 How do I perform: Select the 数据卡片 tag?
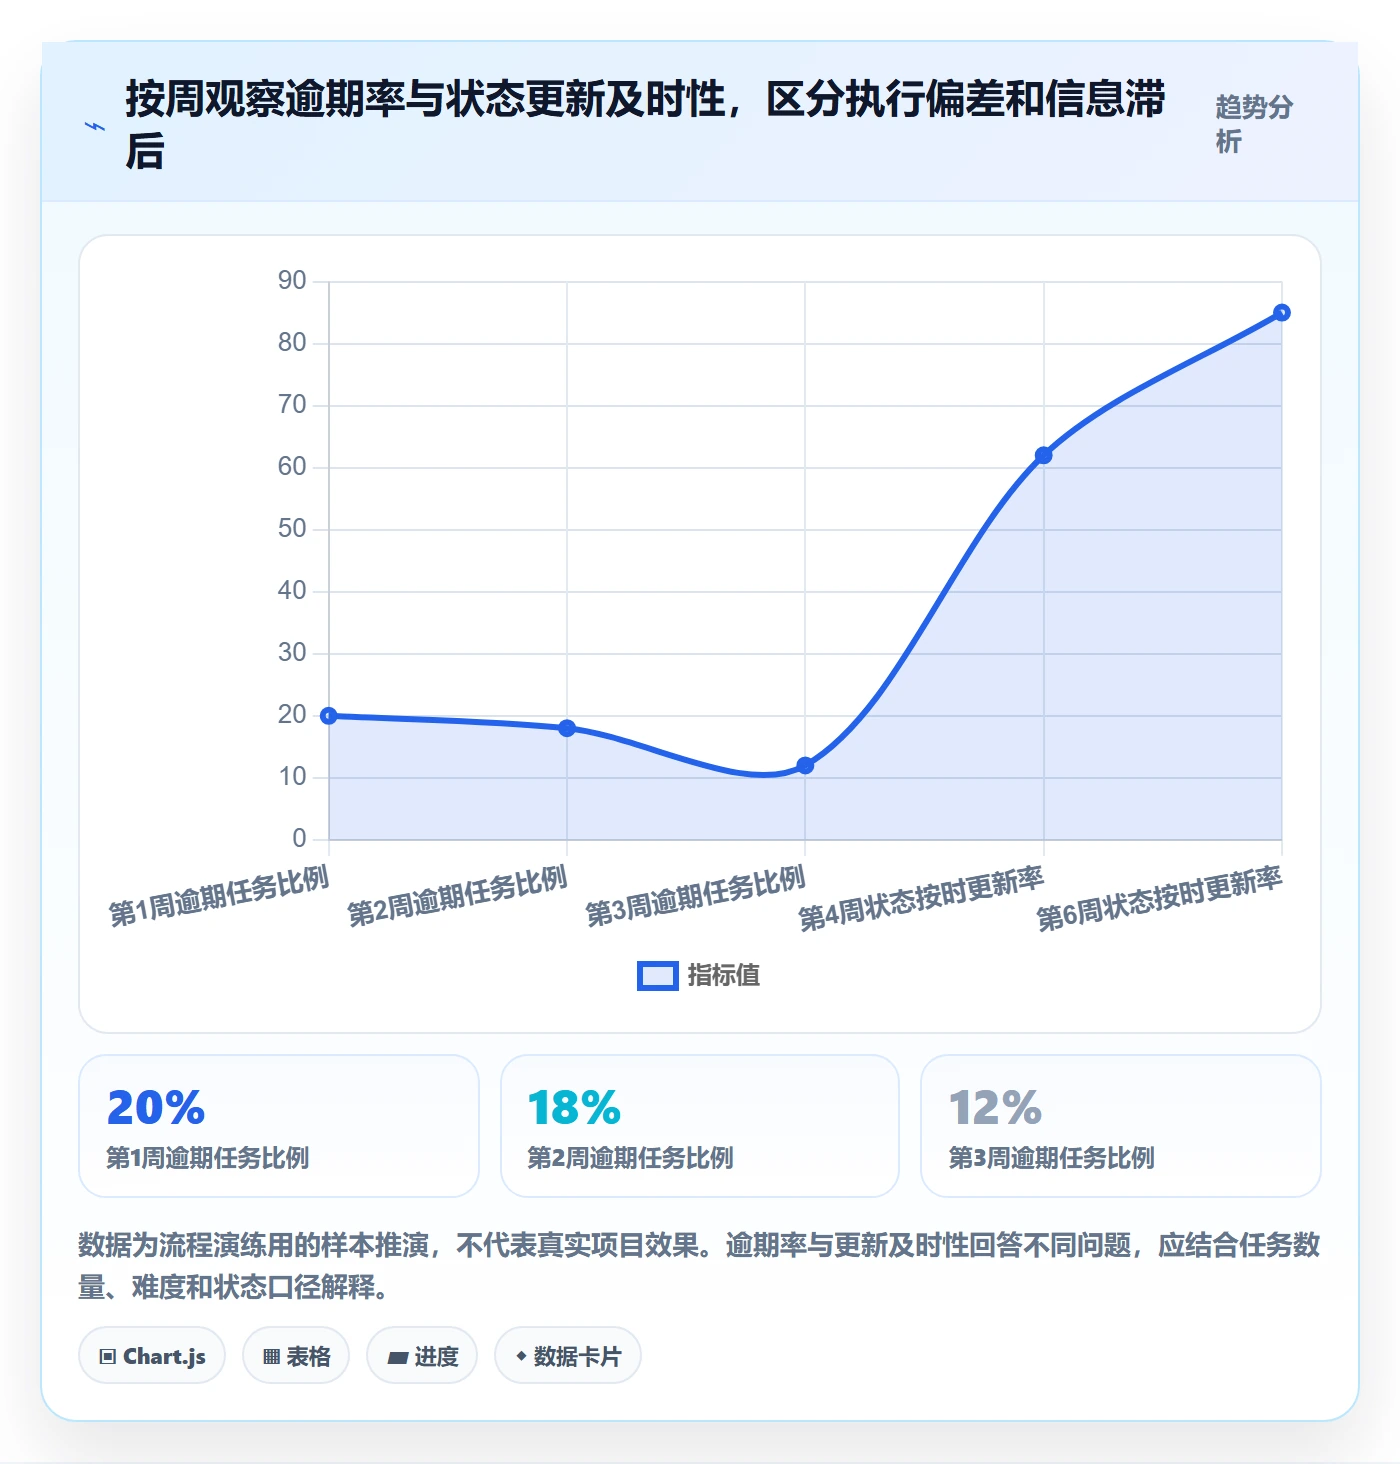(x=568, y=1356)
